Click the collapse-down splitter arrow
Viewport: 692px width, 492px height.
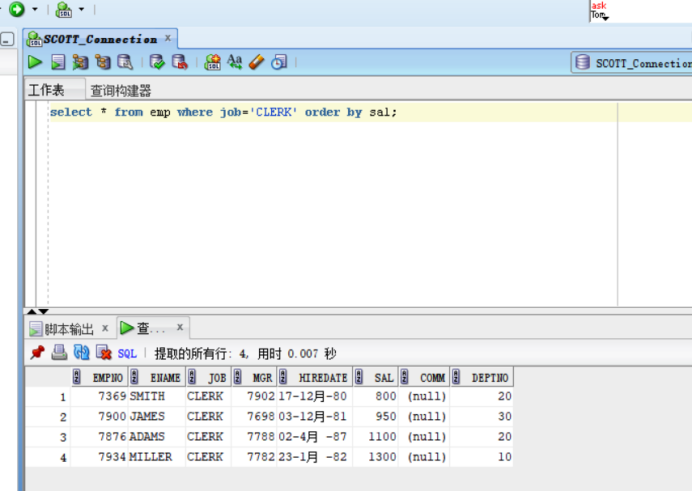pos(43,312)
